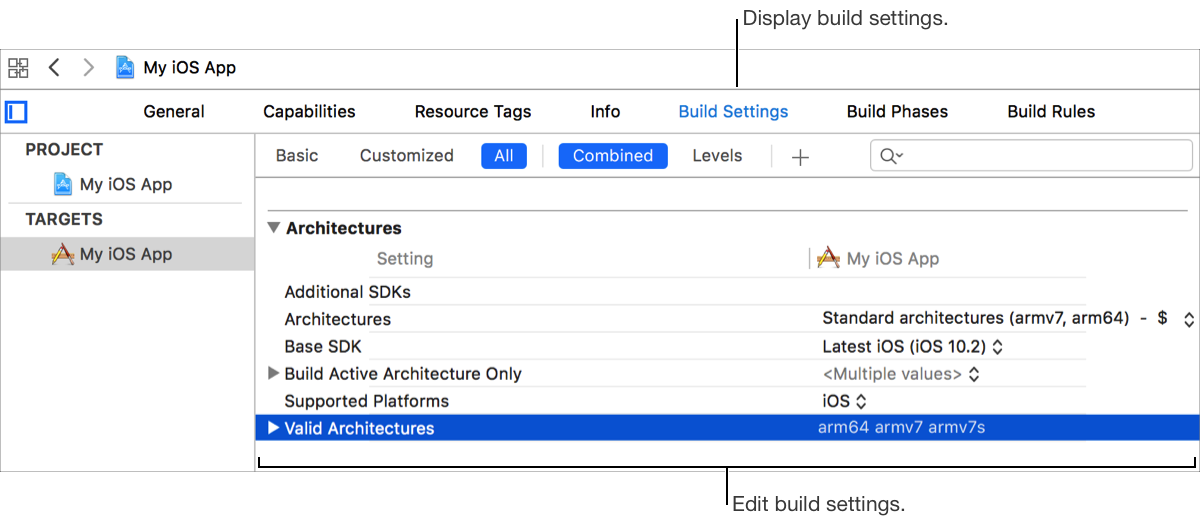Switch to the Levels view

[717, 156]
